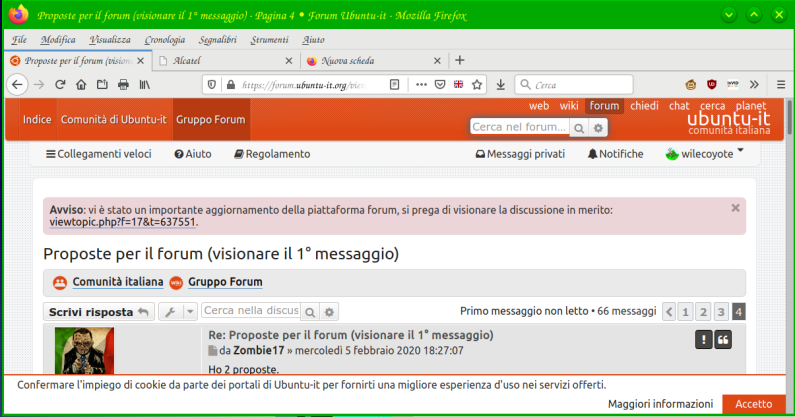Accept cookies with Accetto button

tap(753, 404)
